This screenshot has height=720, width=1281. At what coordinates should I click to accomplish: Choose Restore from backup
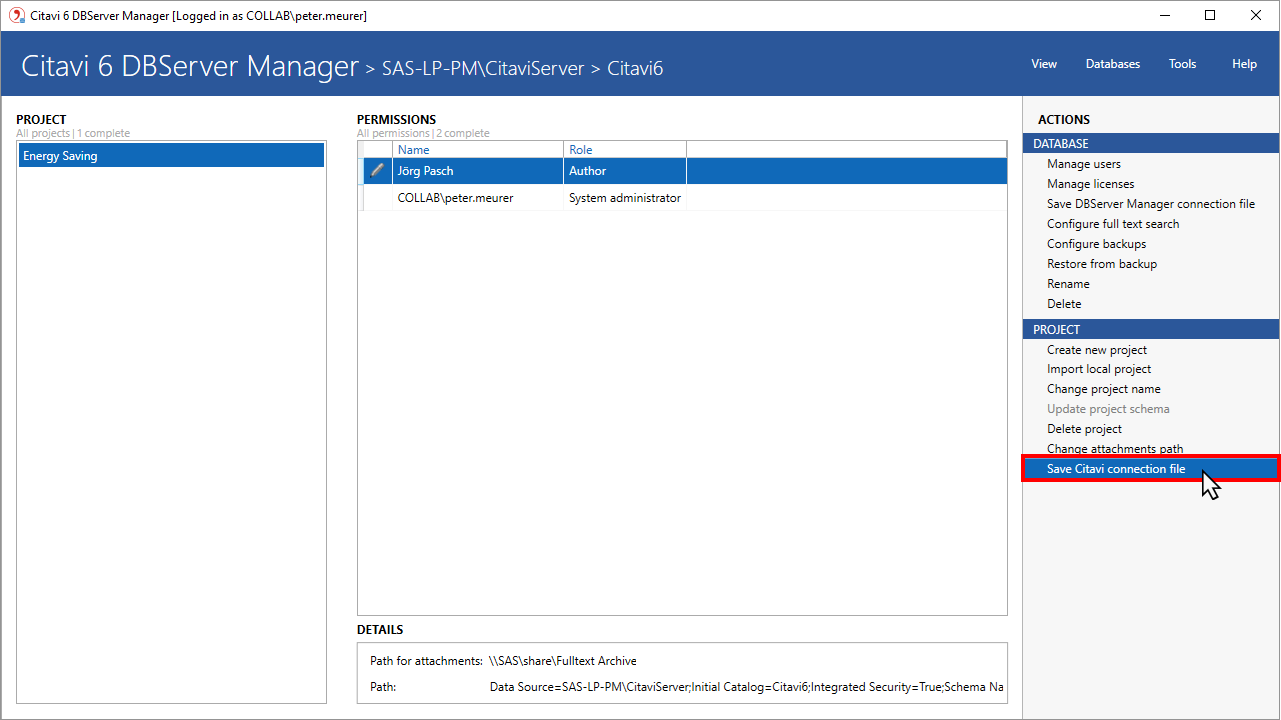tap(1101, 264)
